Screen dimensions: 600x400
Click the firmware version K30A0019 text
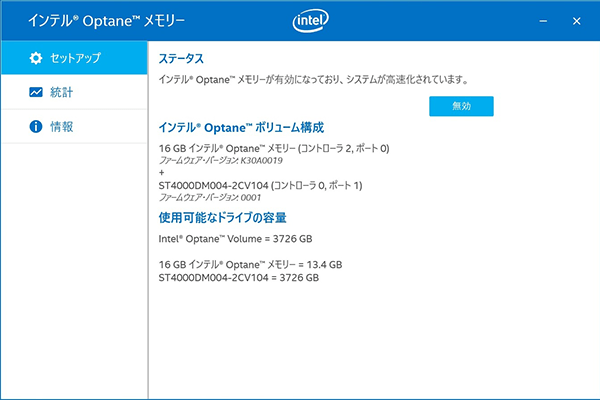pos(221,160)
